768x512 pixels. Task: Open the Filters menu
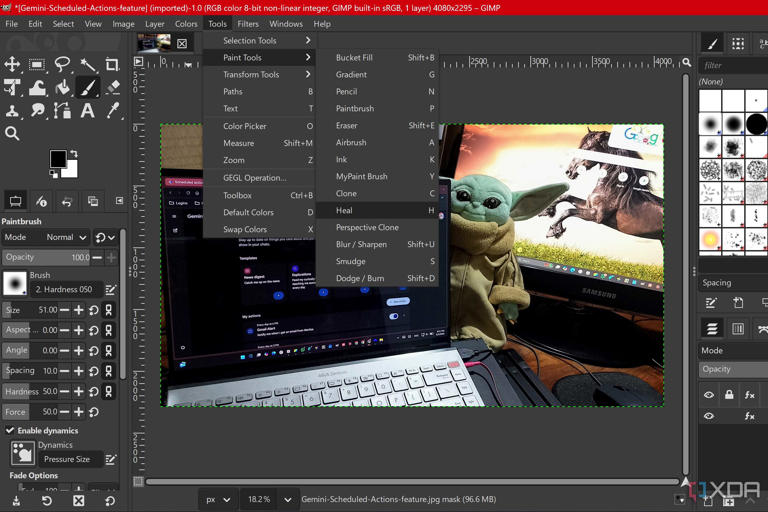coord(248,24)
